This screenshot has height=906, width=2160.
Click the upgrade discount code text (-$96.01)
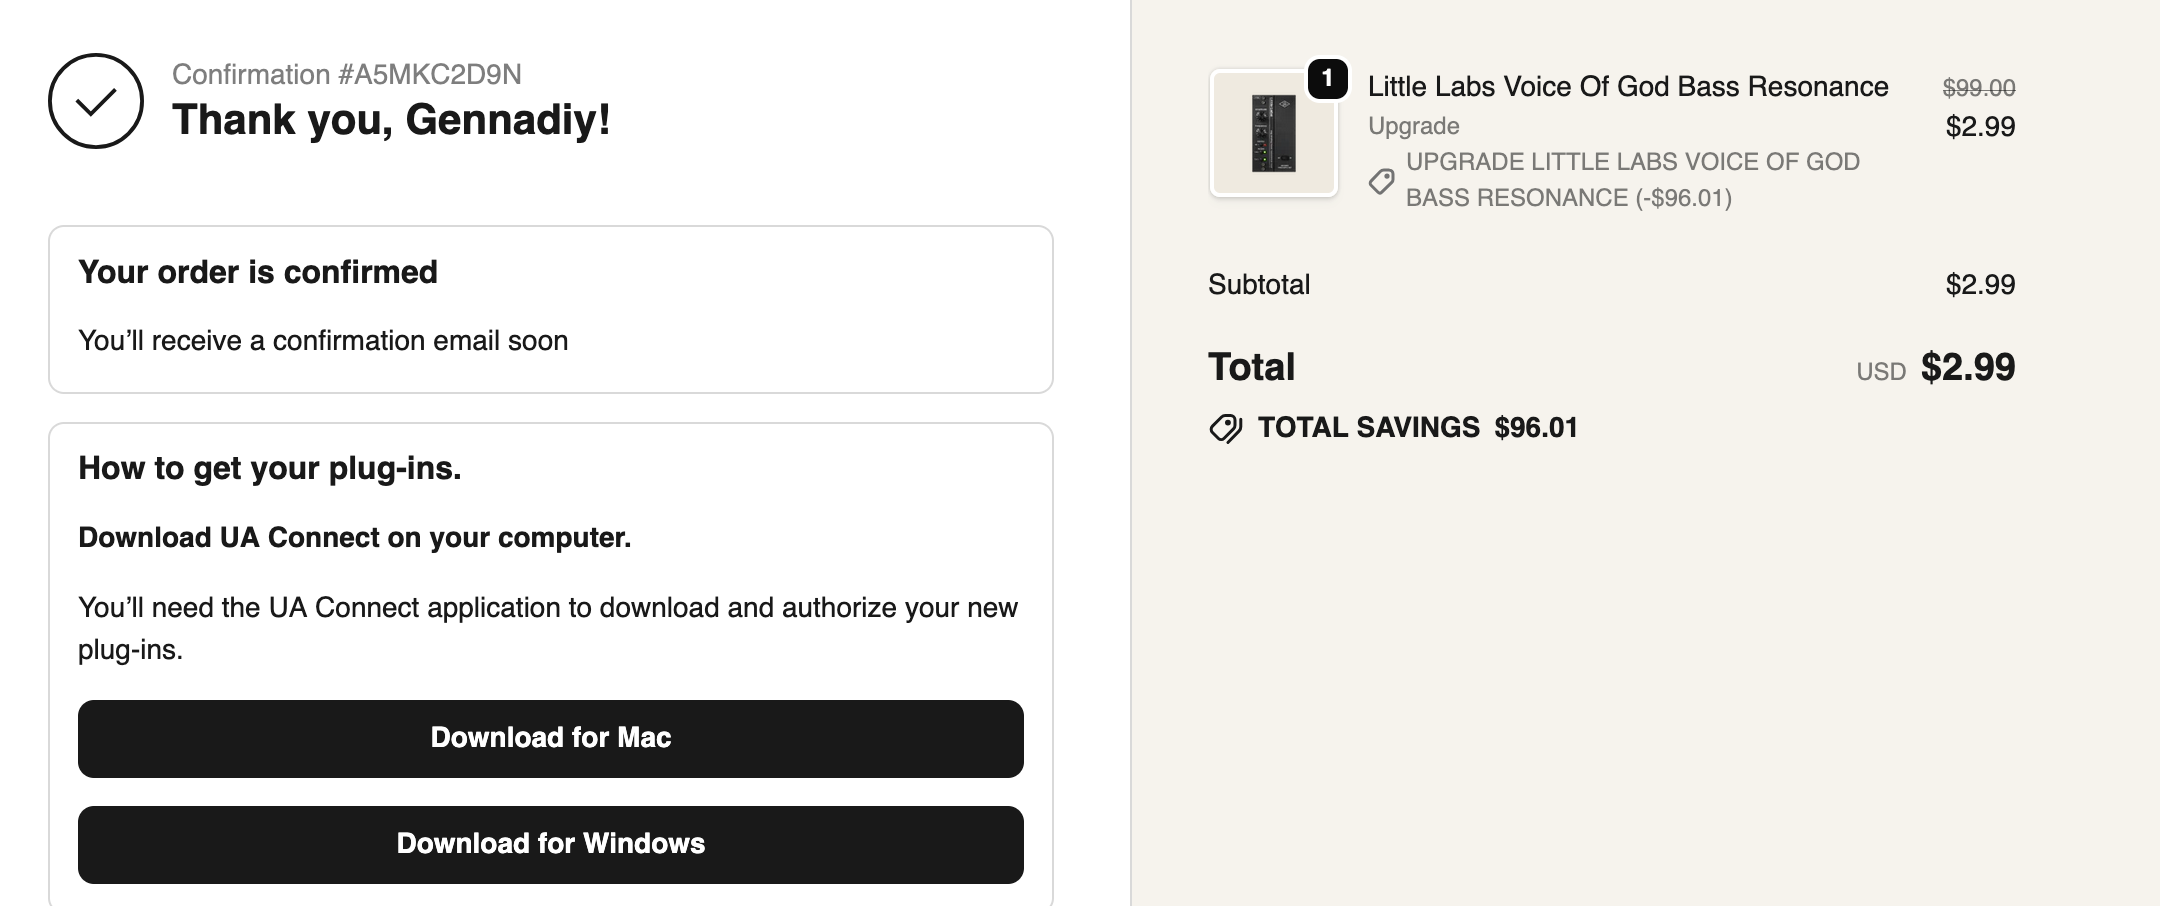coord(1632,180)
